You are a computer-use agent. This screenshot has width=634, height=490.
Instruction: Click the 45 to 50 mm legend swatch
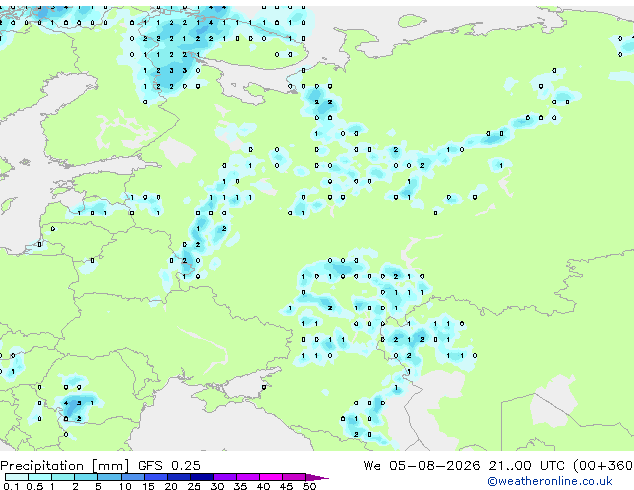[294, 477]
